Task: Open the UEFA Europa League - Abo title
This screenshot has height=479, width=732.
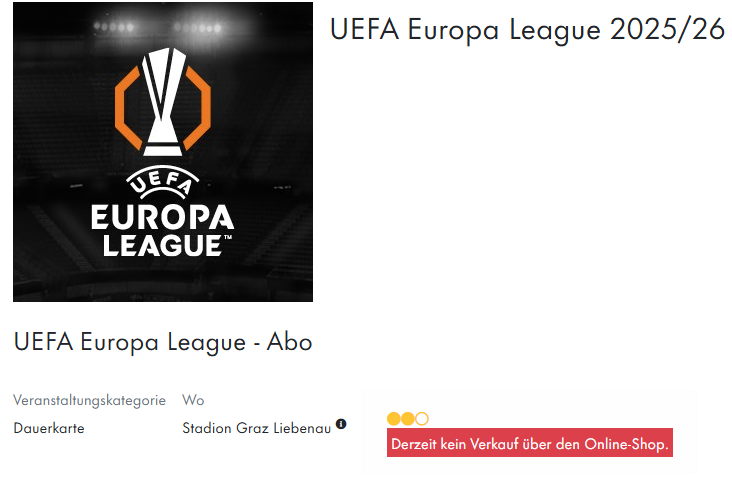Action: 163,342
